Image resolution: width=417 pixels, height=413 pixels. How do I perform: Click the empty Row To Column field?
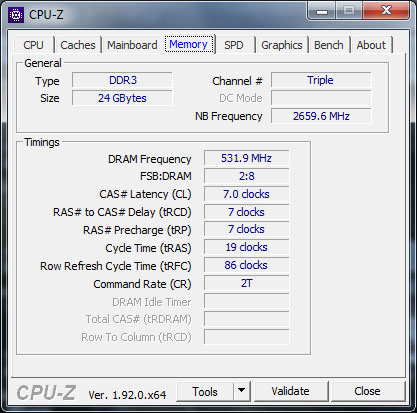click(247, 337)
